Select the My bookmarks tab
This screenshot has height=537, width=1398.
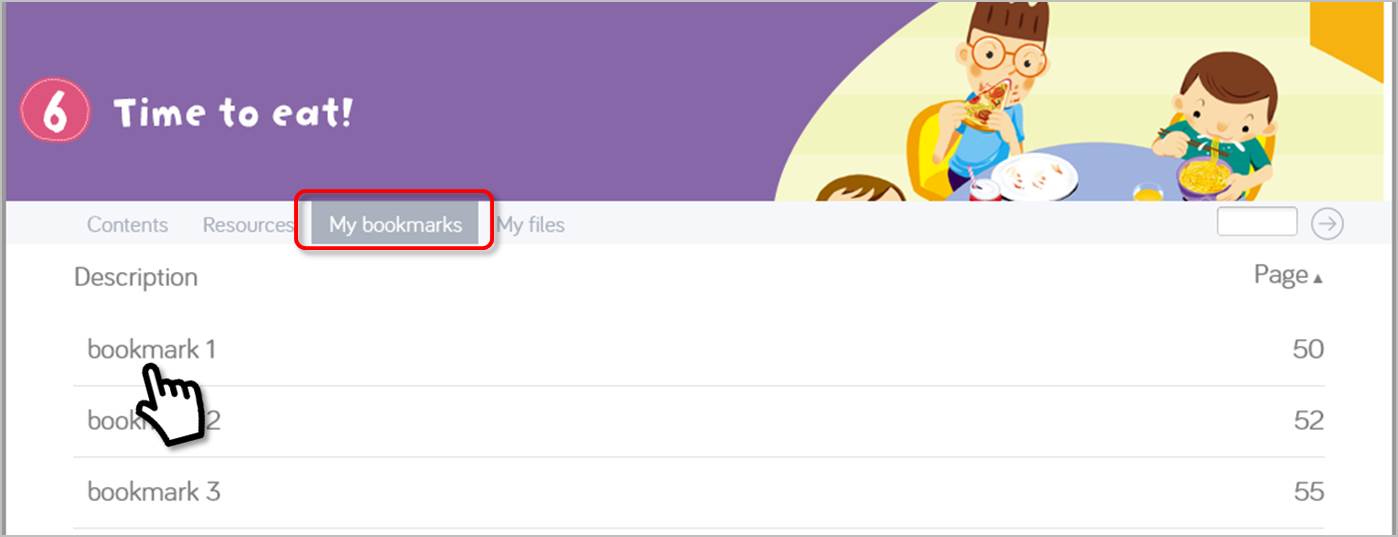tap(395, 223)
